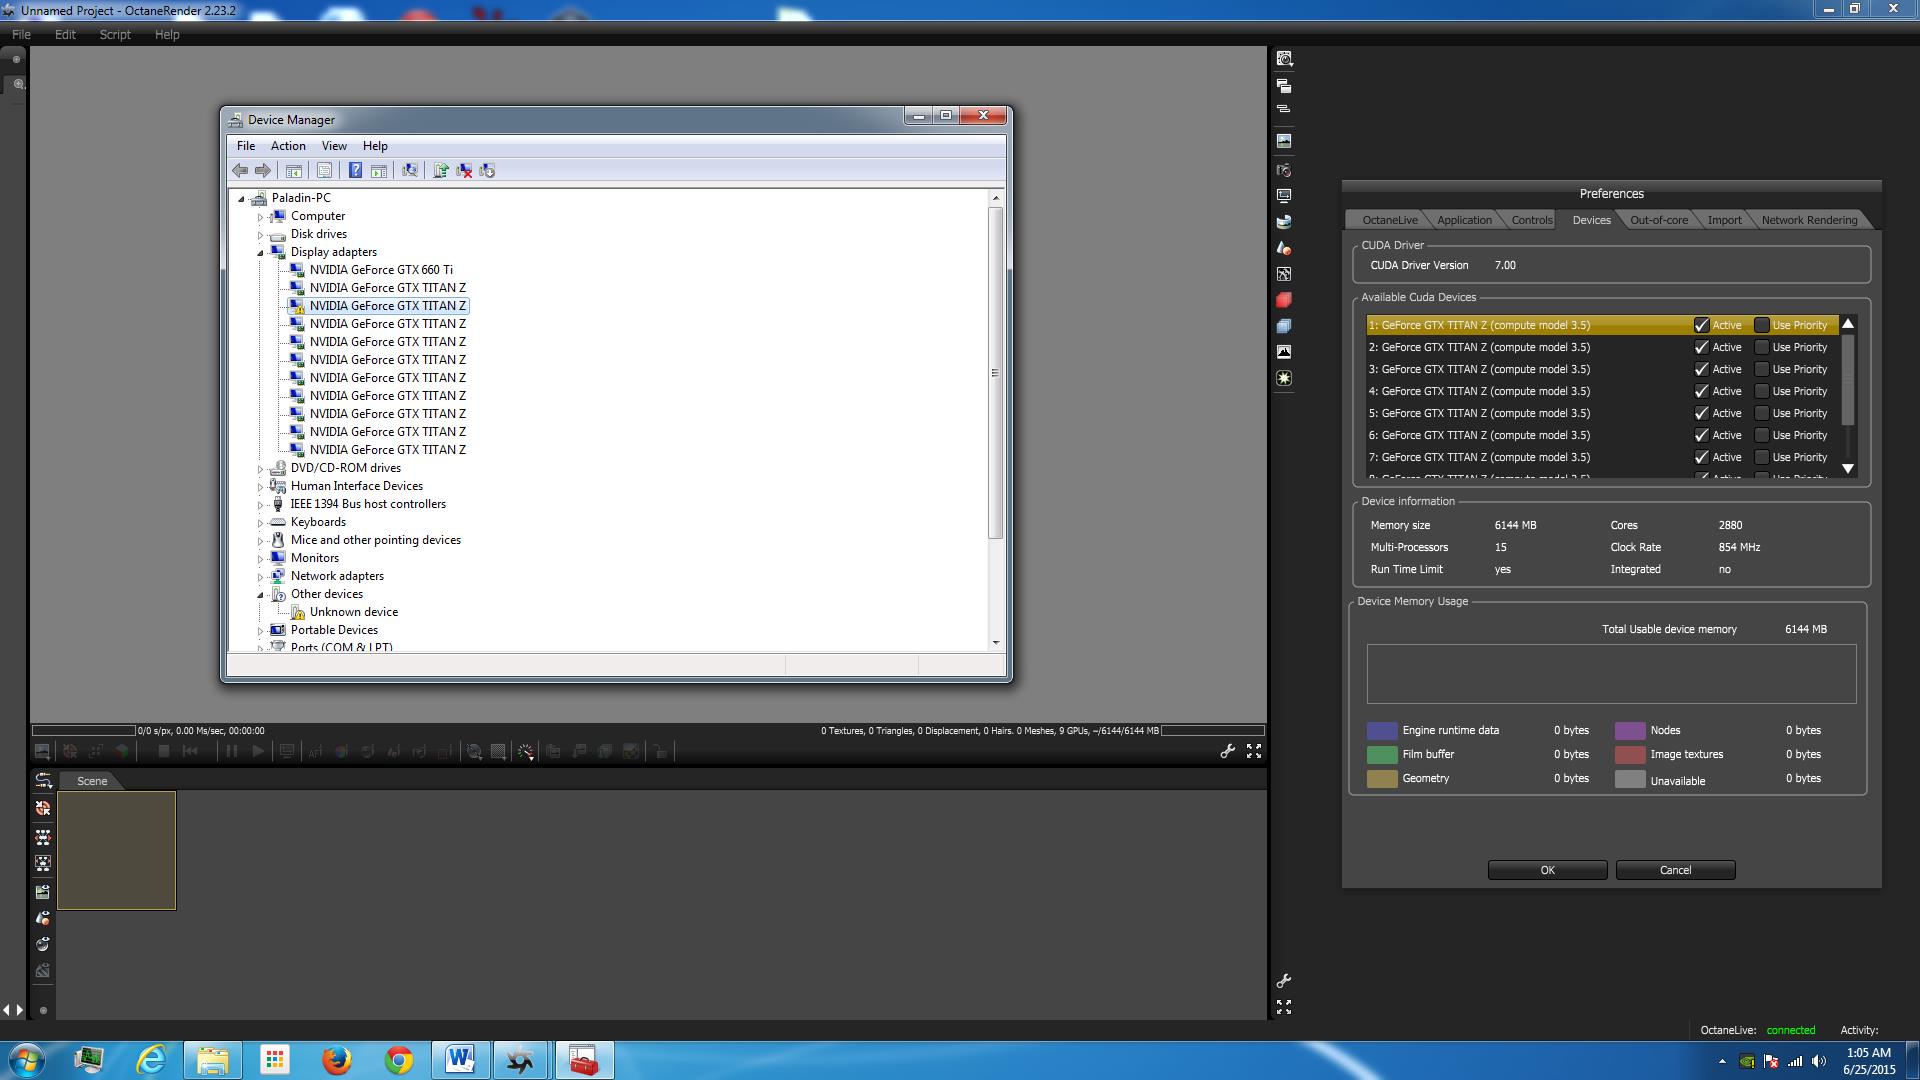Expand the Network adapters category
The height and width of the screenshot is (1080, 1920).
coord(261,577)
